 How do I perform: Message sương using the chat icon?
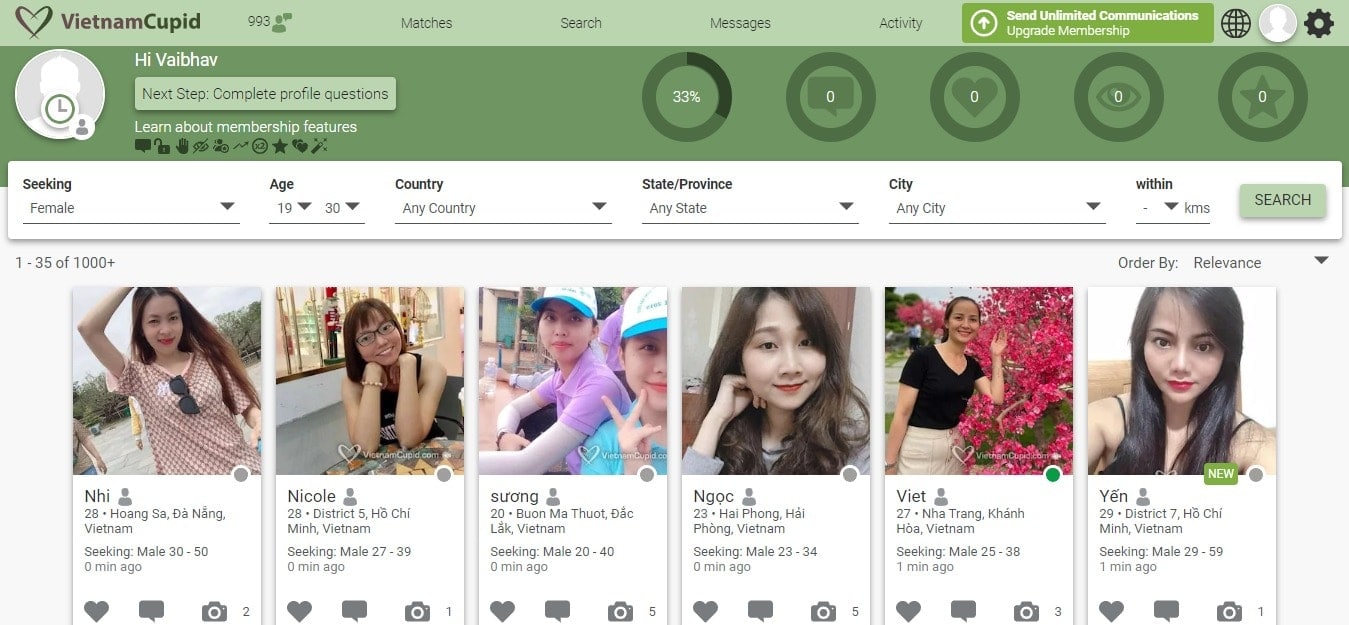[x=557, y=611]
